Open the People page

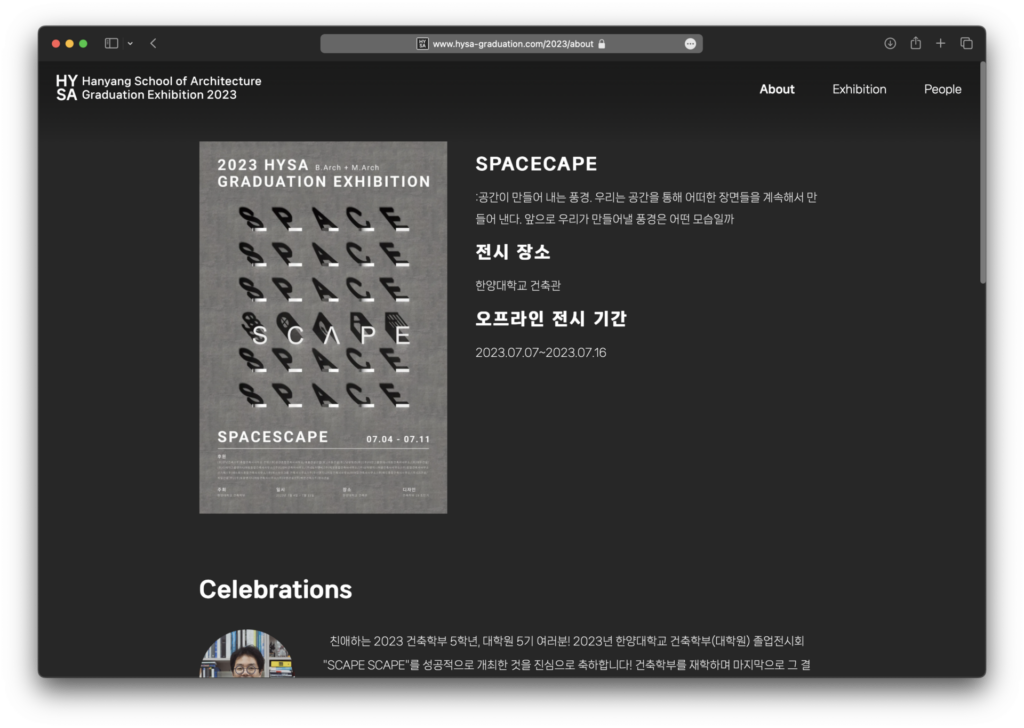(x=942, y=89)
